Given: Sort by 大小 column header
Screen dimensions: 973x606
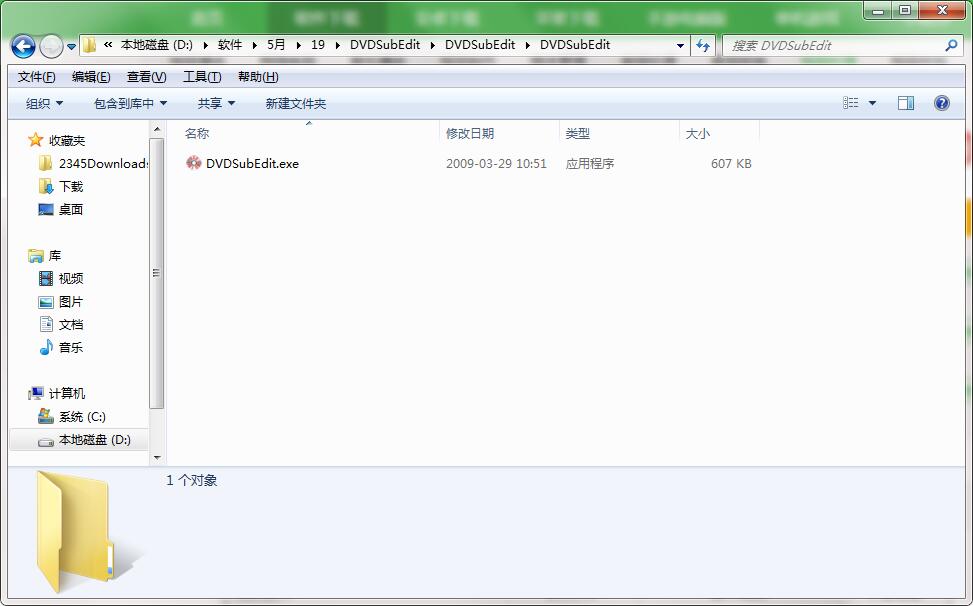Looking at the screenshot, I should [697, 133].
